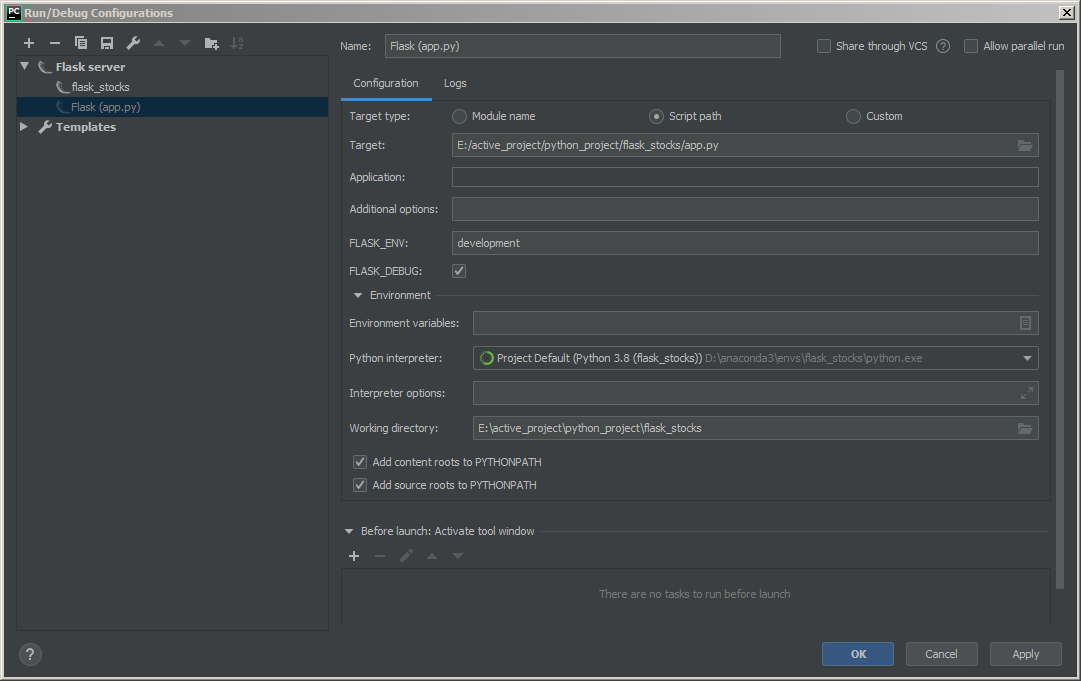Click the Save Configuration disk icon
The image size is (1081, 681).
(x=107, y=43)
